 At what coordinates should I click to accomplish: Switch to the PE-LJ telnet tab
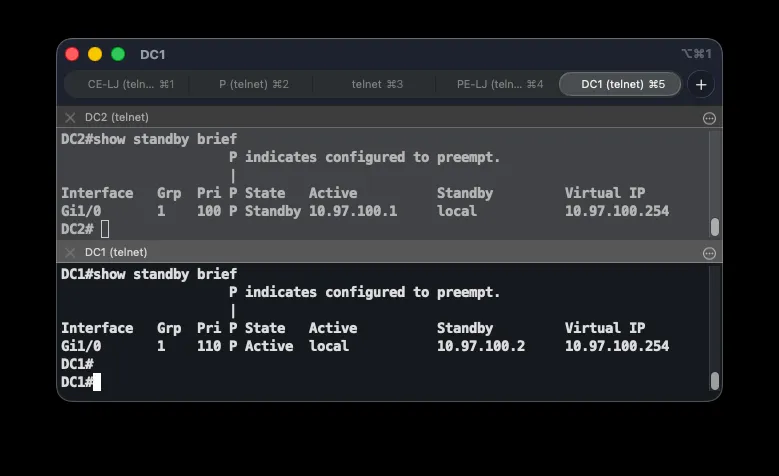[x=500, y=84]
